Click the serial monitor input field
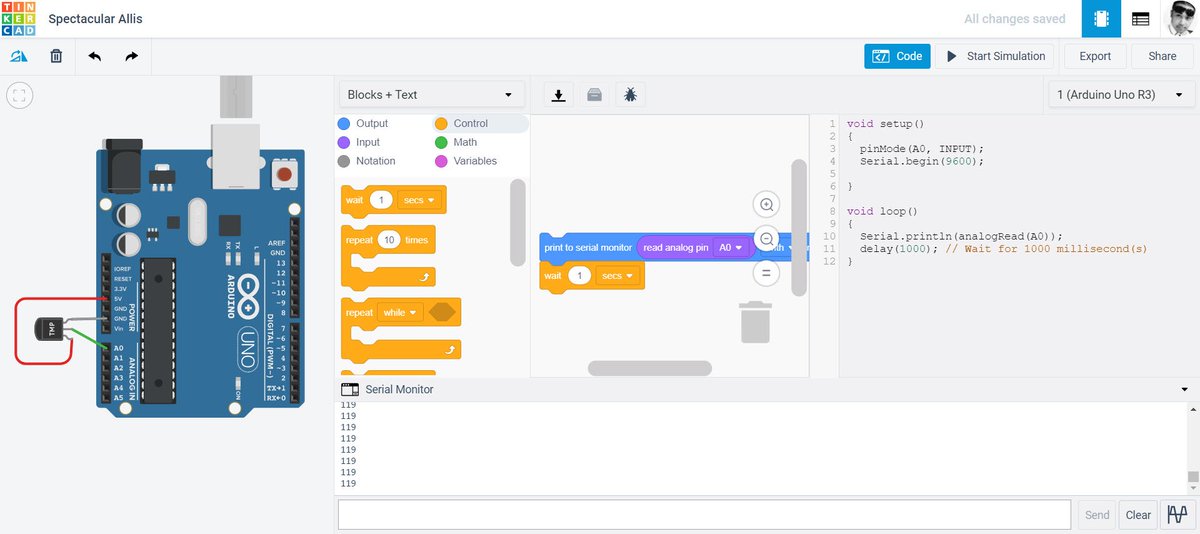 click(704, 515)
